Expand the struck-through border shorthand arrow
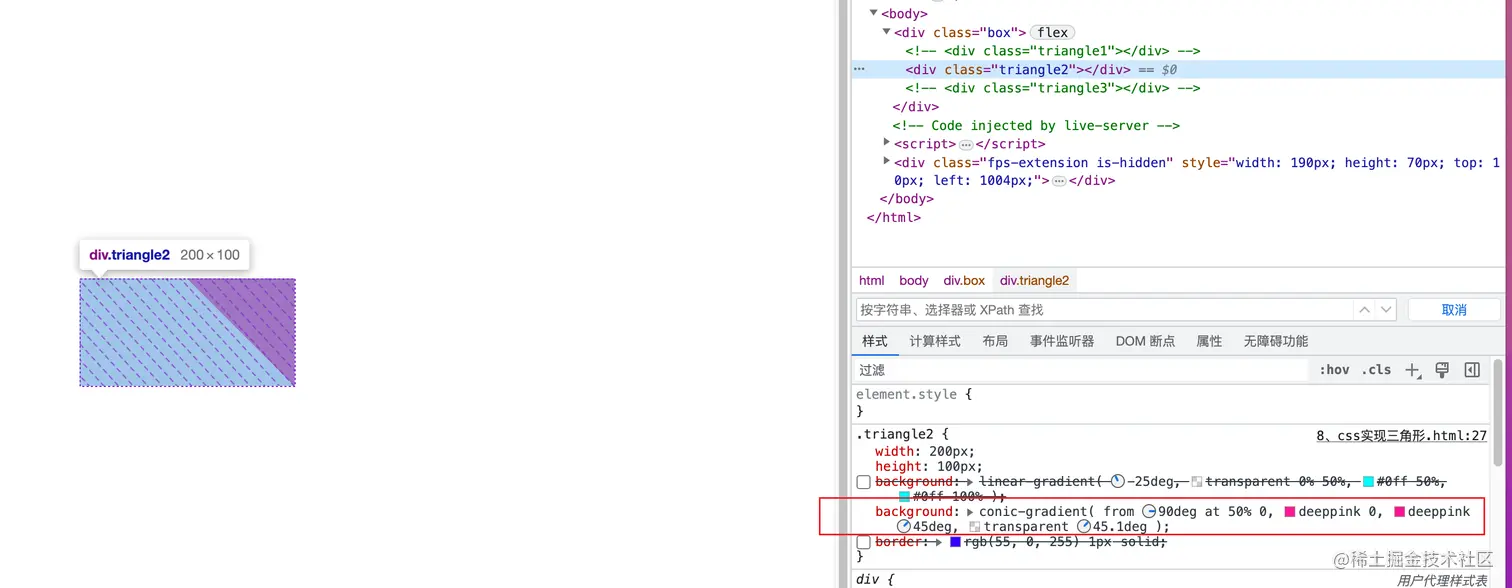Screen dimensions: 1512x588 coord(940,541)
